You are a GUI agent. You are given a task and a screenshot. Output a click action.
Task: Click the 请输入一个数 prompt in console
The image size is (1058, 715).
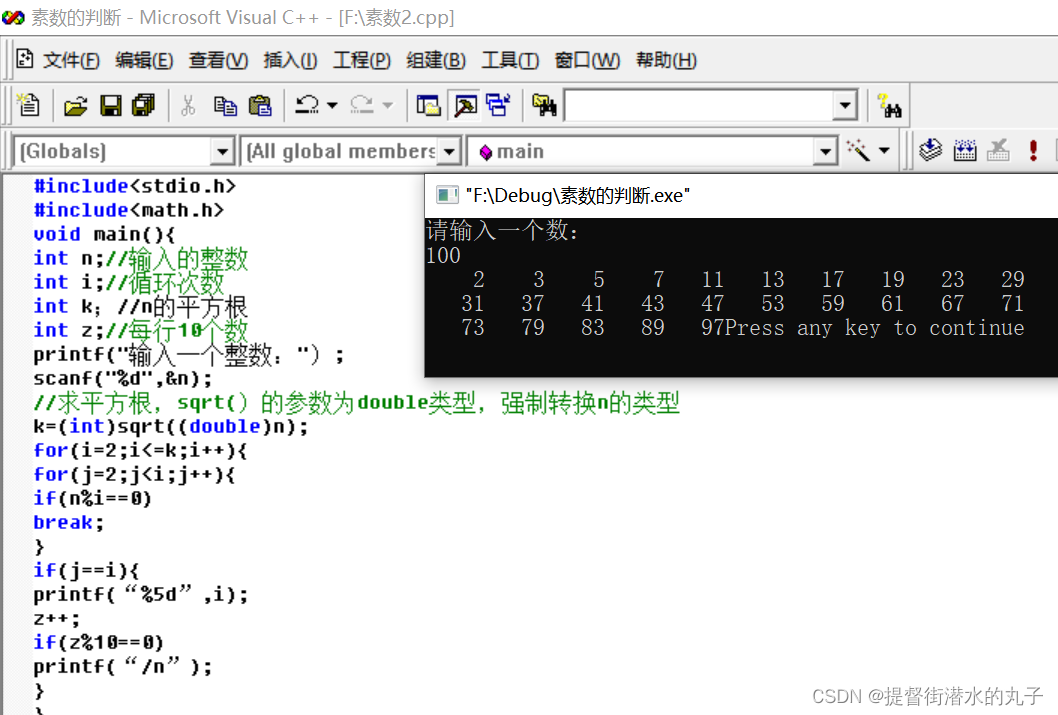[502, 231]
